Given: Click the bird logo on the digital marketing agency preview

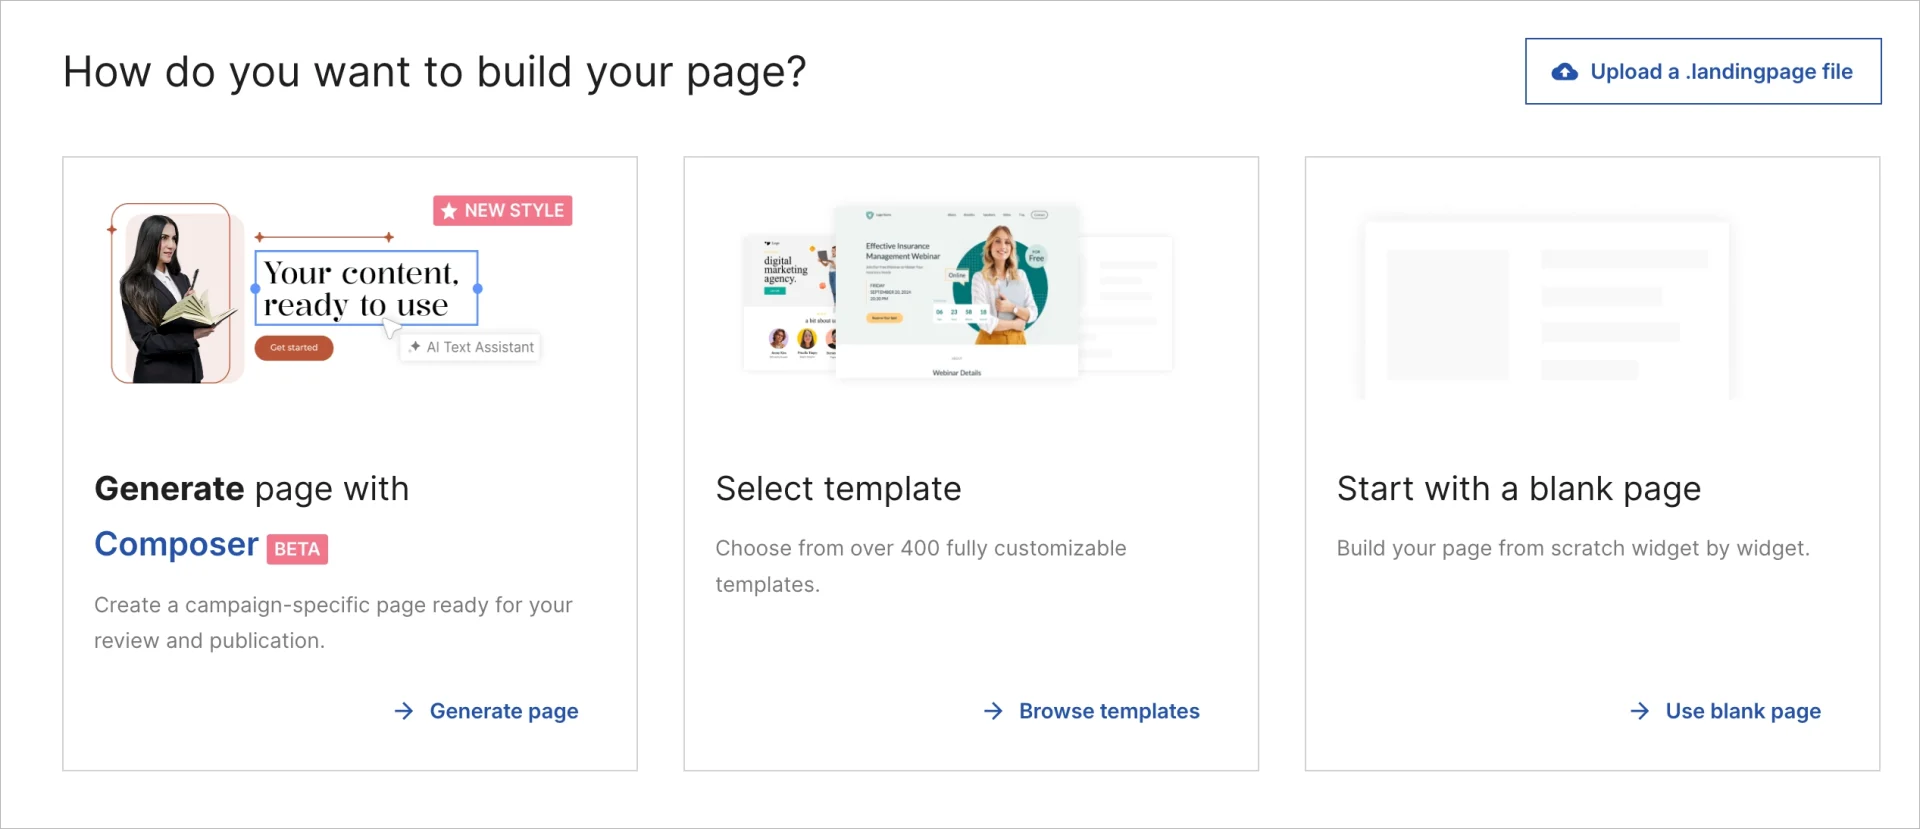Looking at the screenshot, I should tap(767, 243).
